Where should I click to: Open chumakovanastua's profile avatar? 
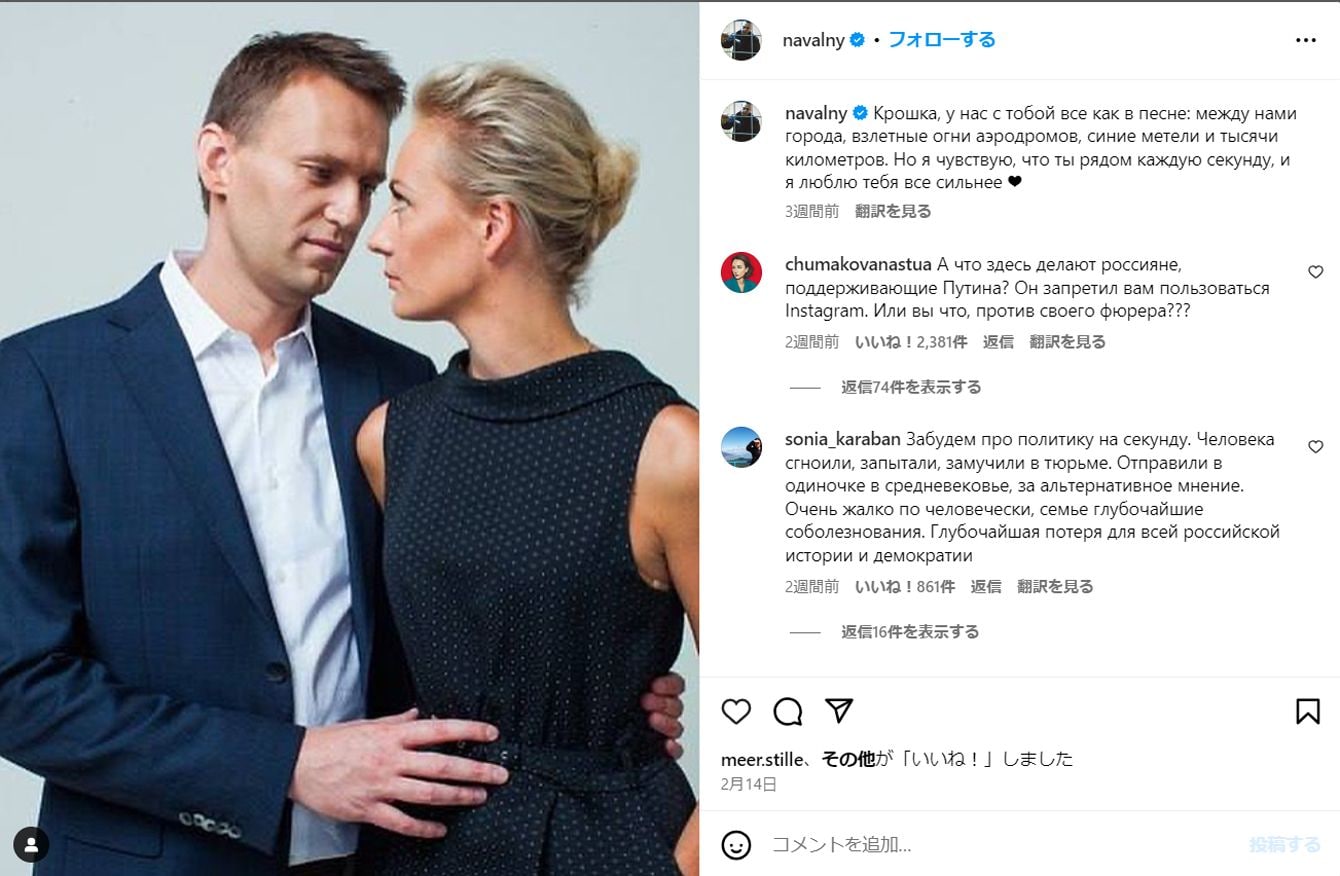tap(741, 272)
